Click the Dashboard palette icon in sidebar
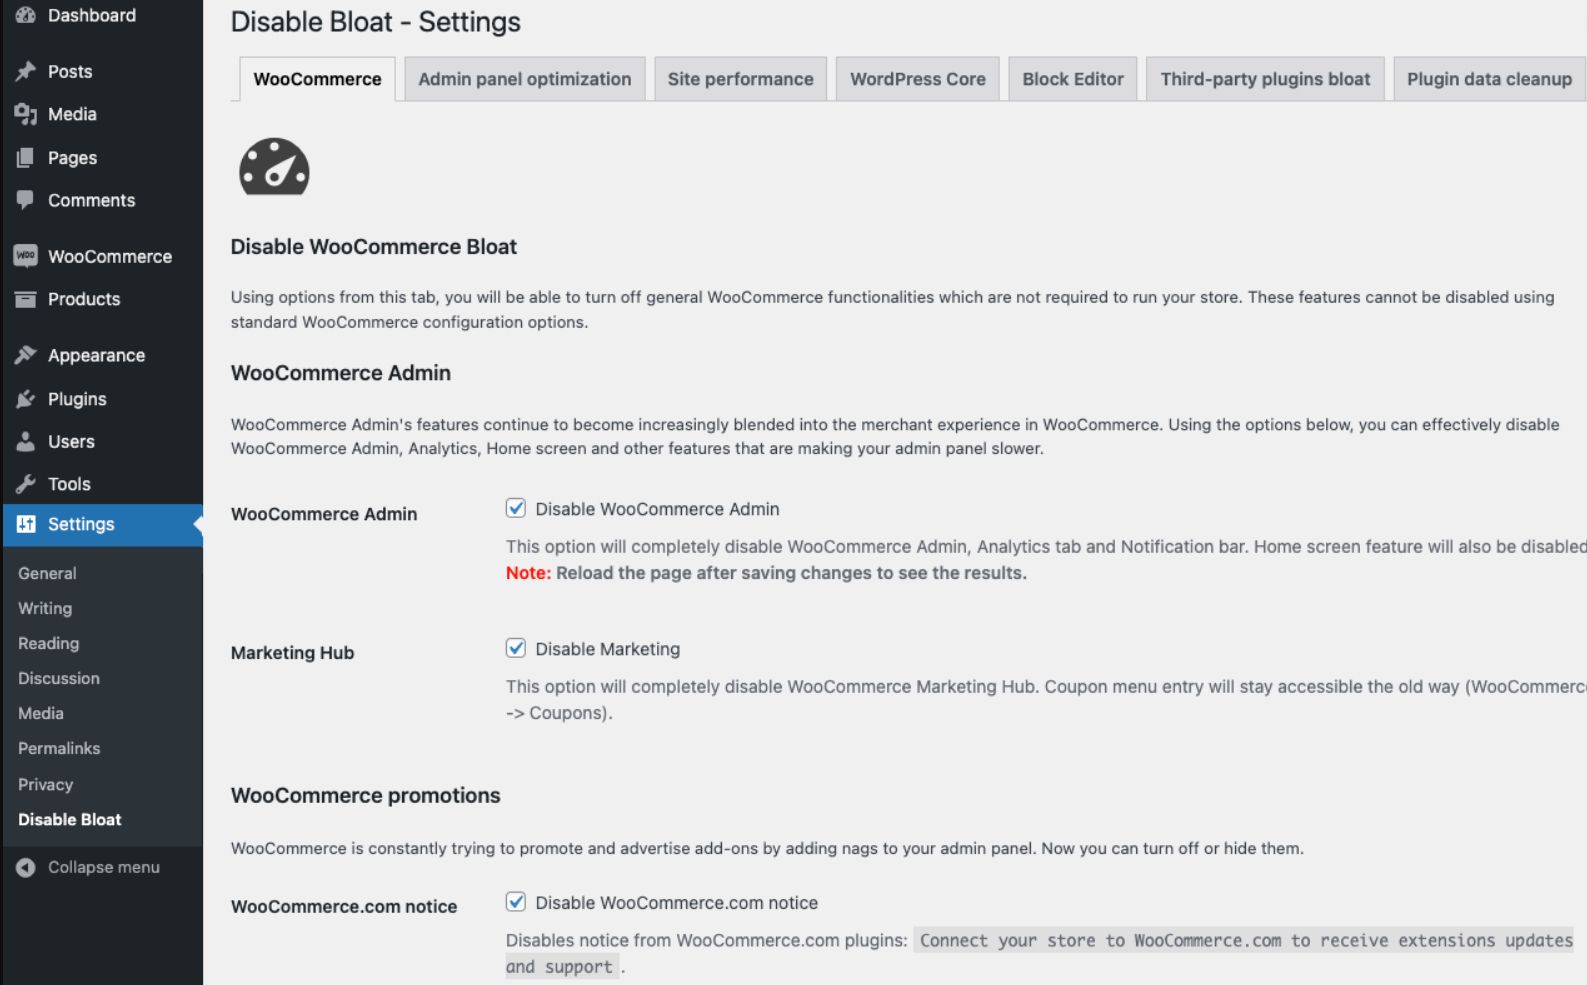 pos(26,15)
